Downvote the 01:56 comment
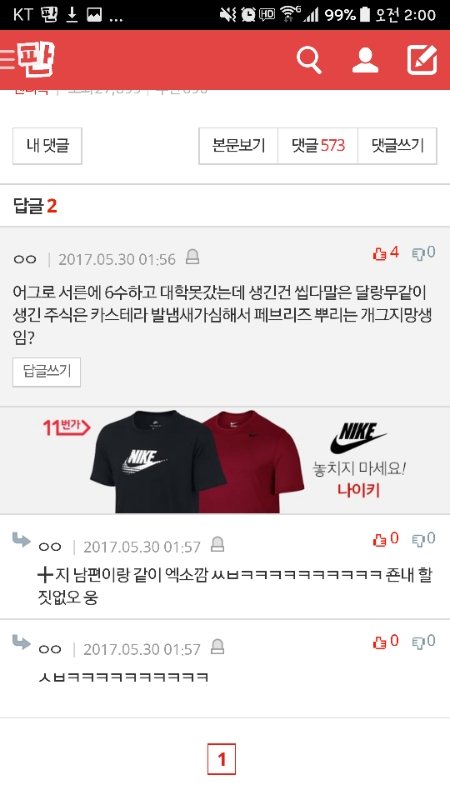Screen dimensions: 450x800 [x=423, y=253]
